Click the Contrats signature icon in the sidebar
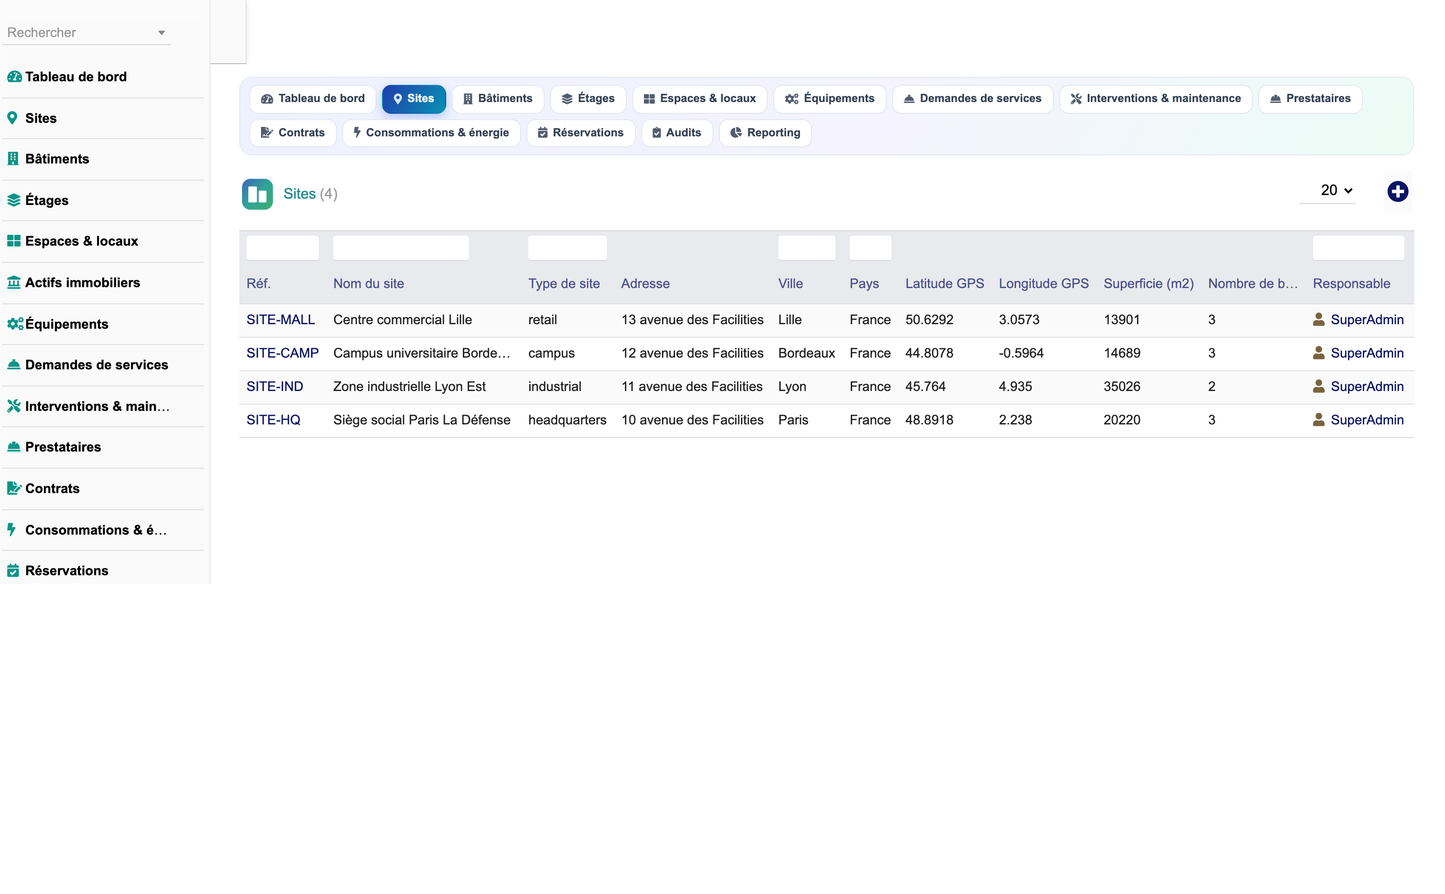This screenshot has width=1445, height=894. click(14, 488)
